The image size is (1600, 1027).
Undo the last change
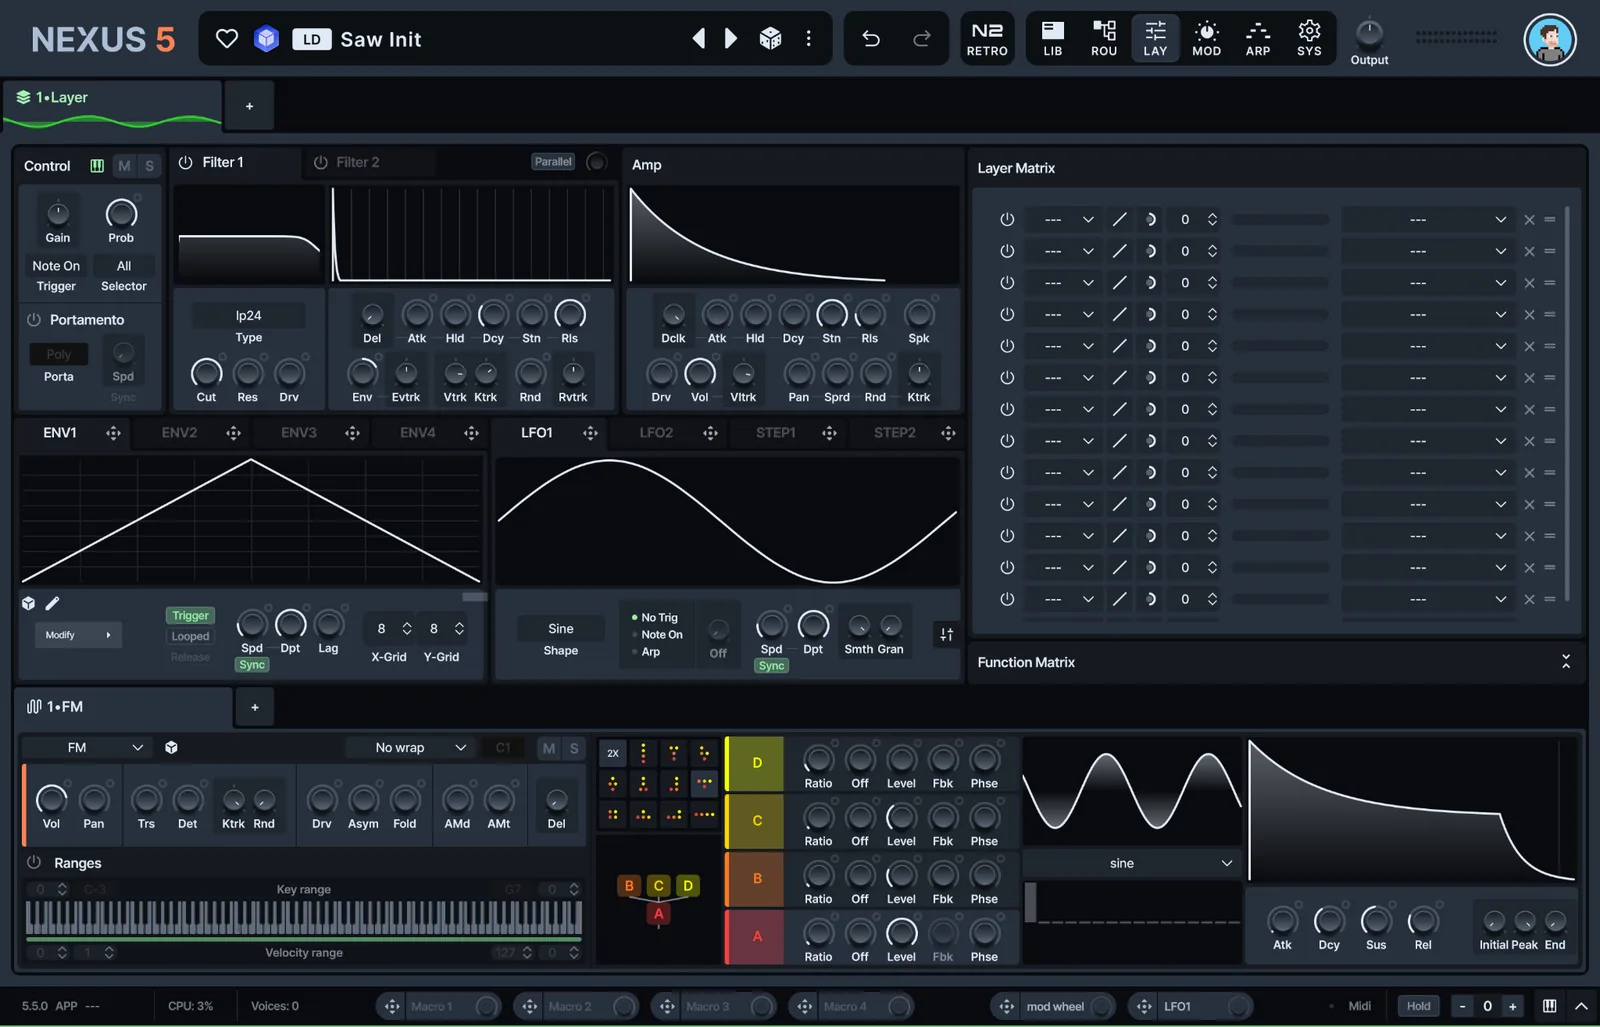871,39
